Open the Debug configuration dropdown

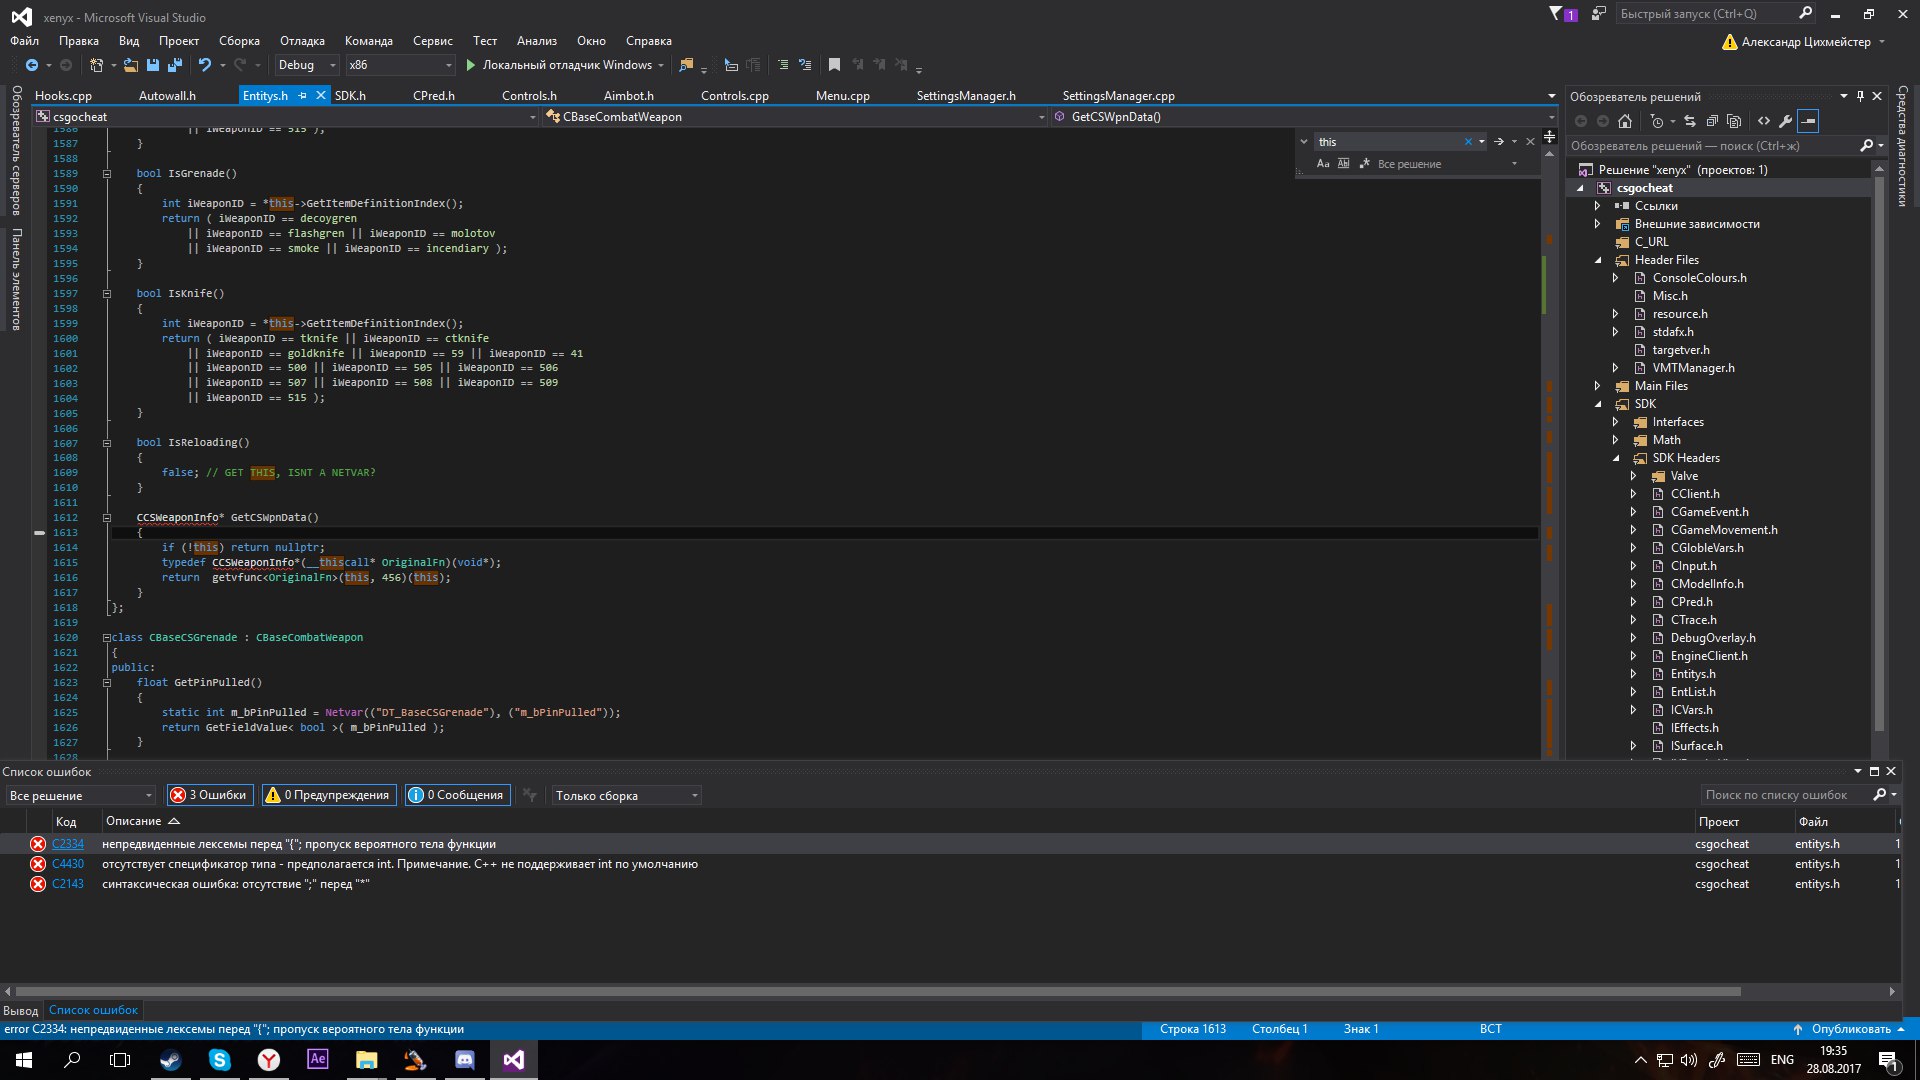[x=308, y=65]
